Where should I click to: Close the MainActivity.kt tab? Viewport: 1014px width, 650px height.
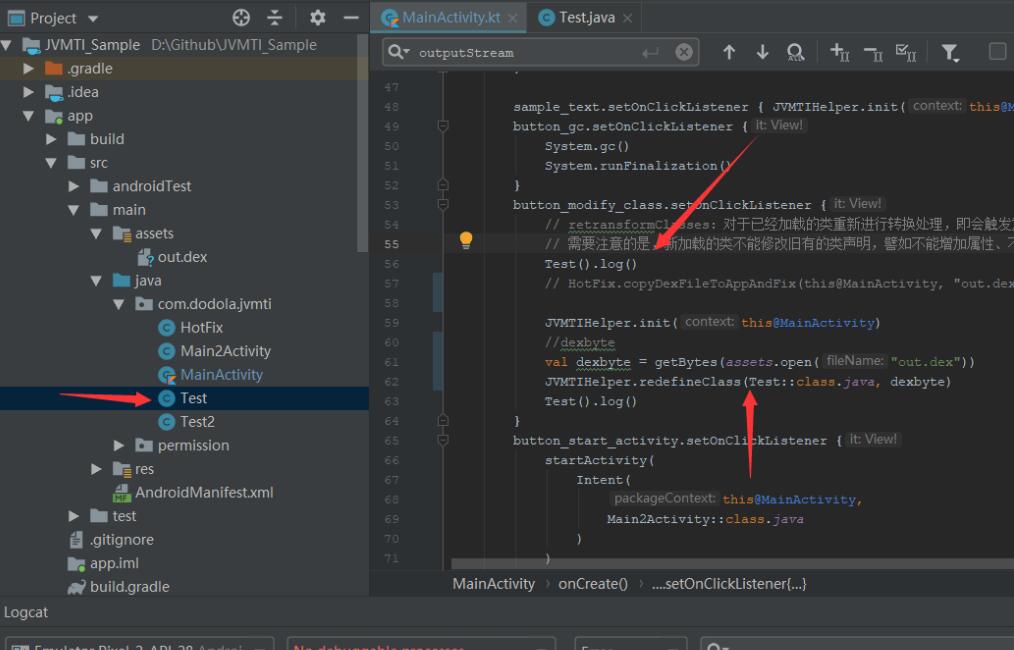513,18
